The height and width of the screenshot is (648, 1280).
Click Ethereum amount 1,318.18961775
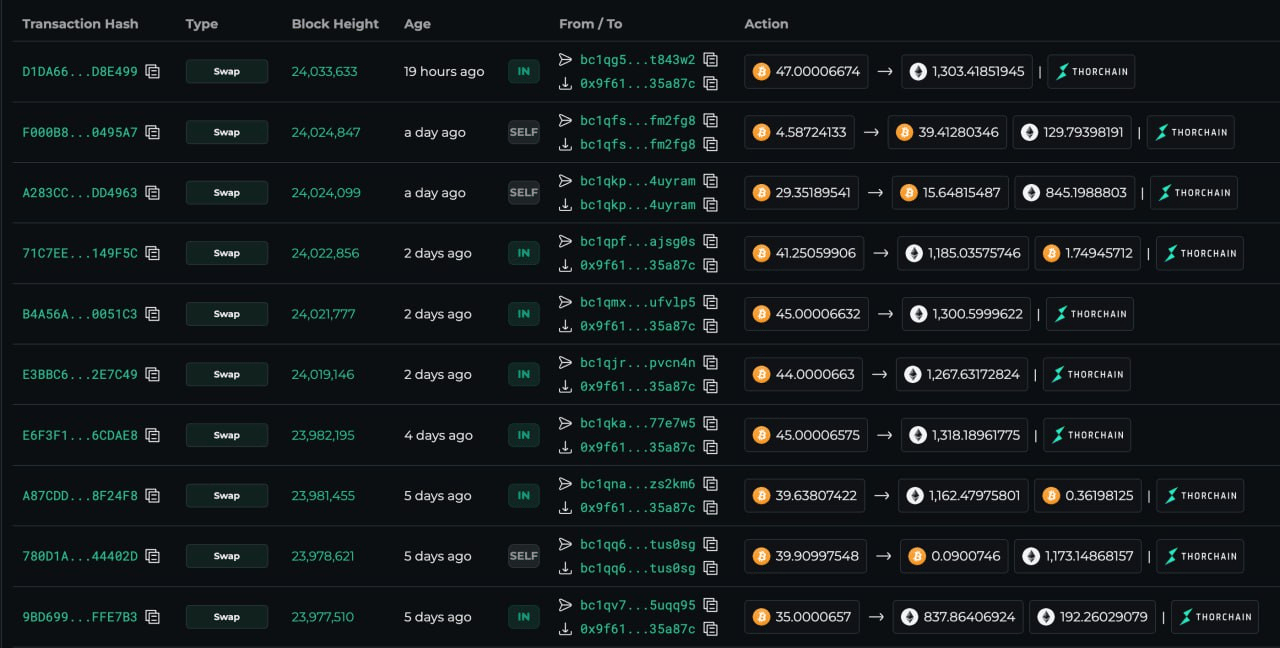point(966,435)
